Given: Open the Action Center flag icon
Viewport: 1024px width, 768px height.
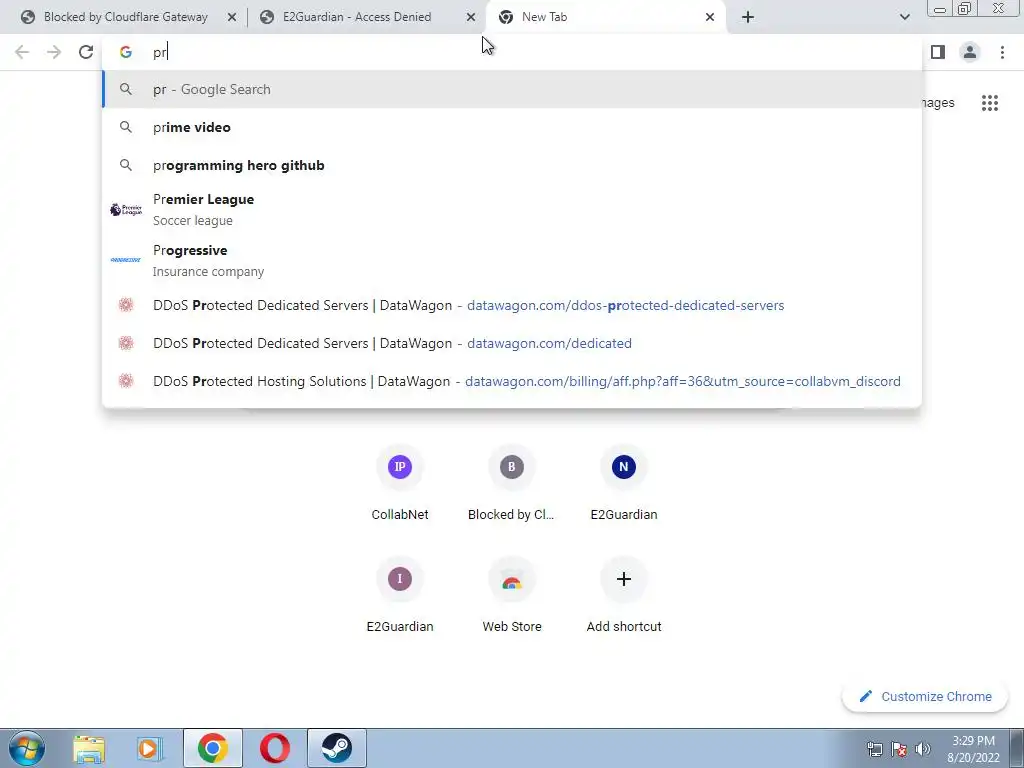Looking at the screenshot, I should [899, 749].
